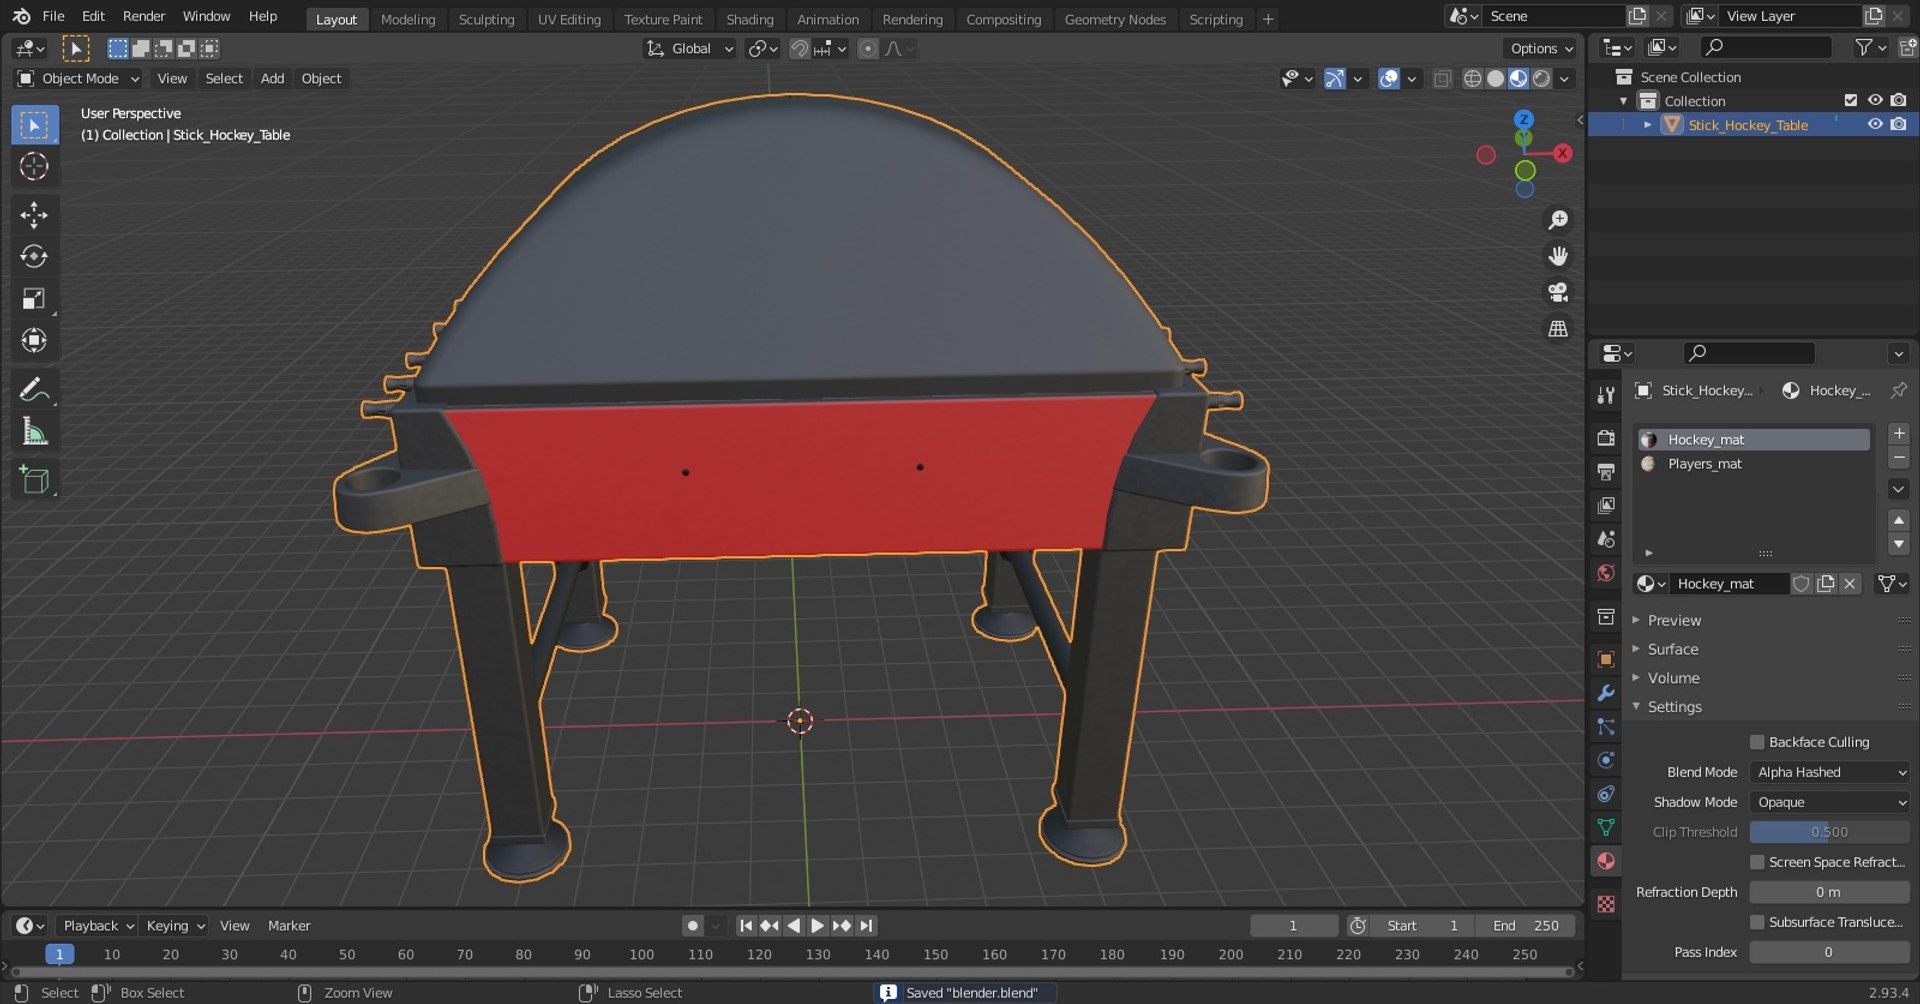The width and height of the screenshot is (1920, 1004).
Task: Switch orthographic/perspective grid icon
Action: [1558, 328]
